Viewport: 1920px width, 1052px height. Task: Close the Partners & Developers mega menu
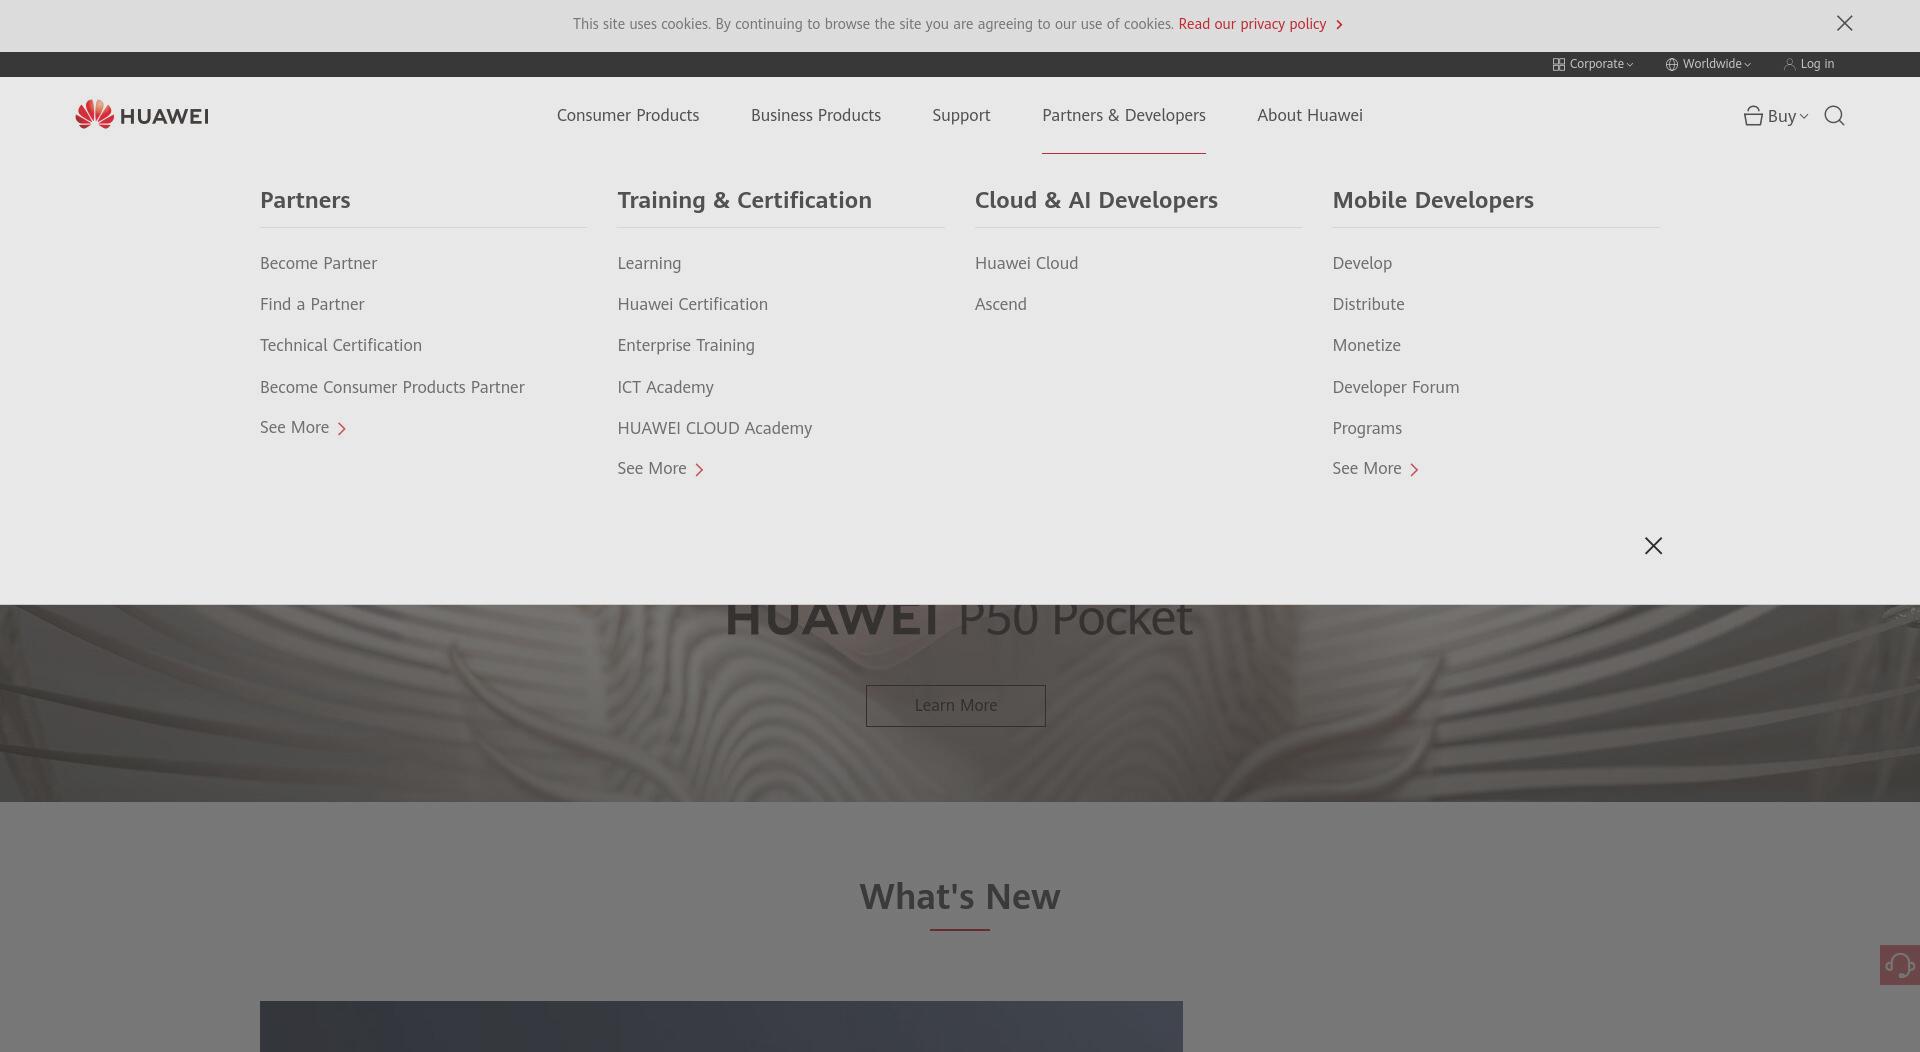click(1653, 545)
